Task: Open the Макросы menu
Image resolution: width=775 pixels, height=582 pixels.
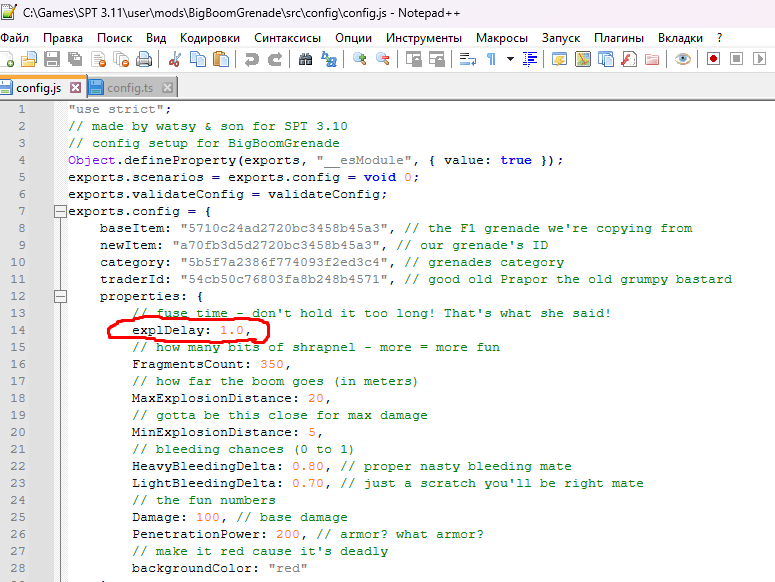Action: pos(502,38)
